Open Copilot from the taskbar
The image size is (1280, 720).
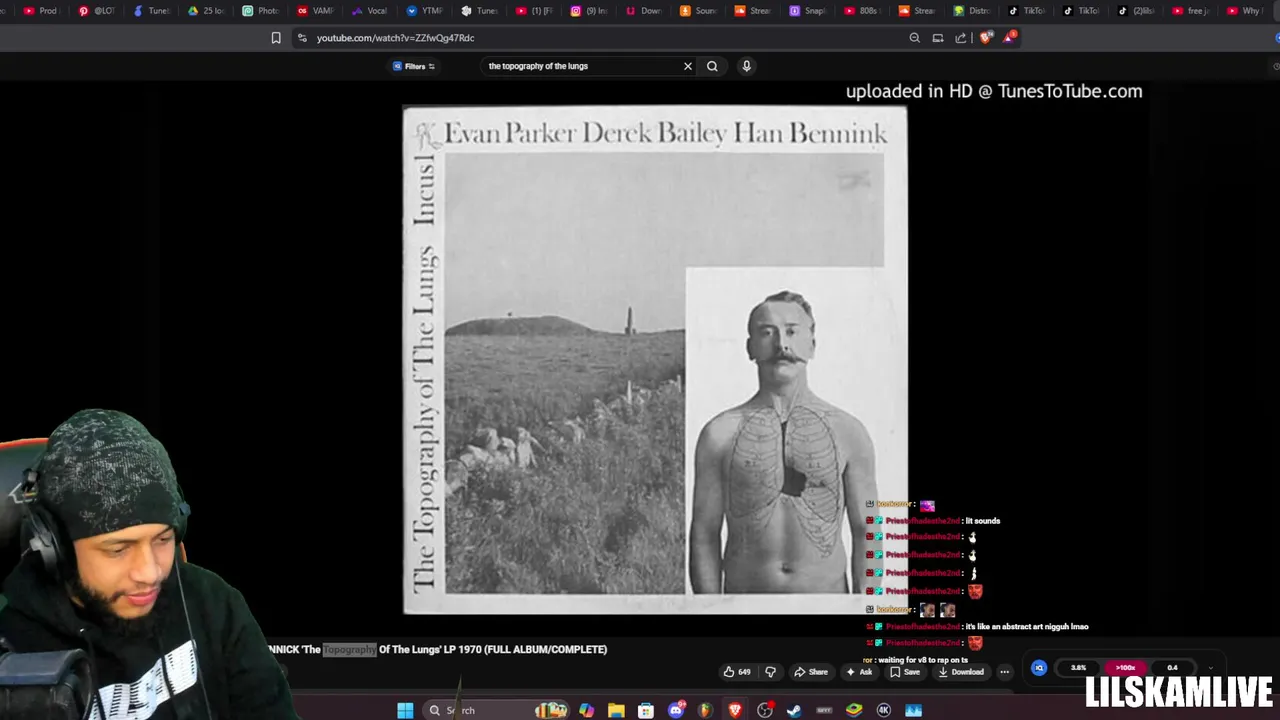coord(586,710)
